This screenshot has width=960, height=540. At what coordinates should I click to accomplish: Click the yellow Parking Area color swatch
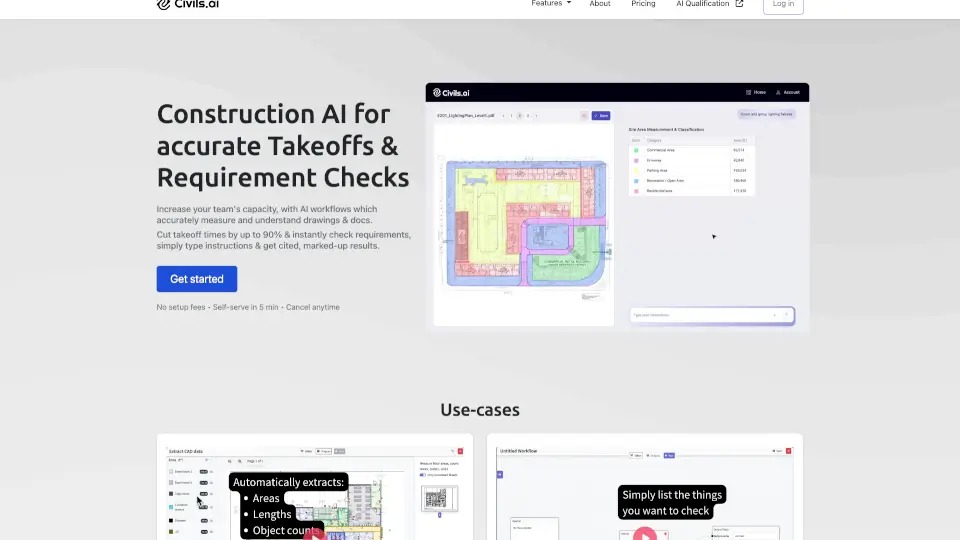click(x=636, y=171)
